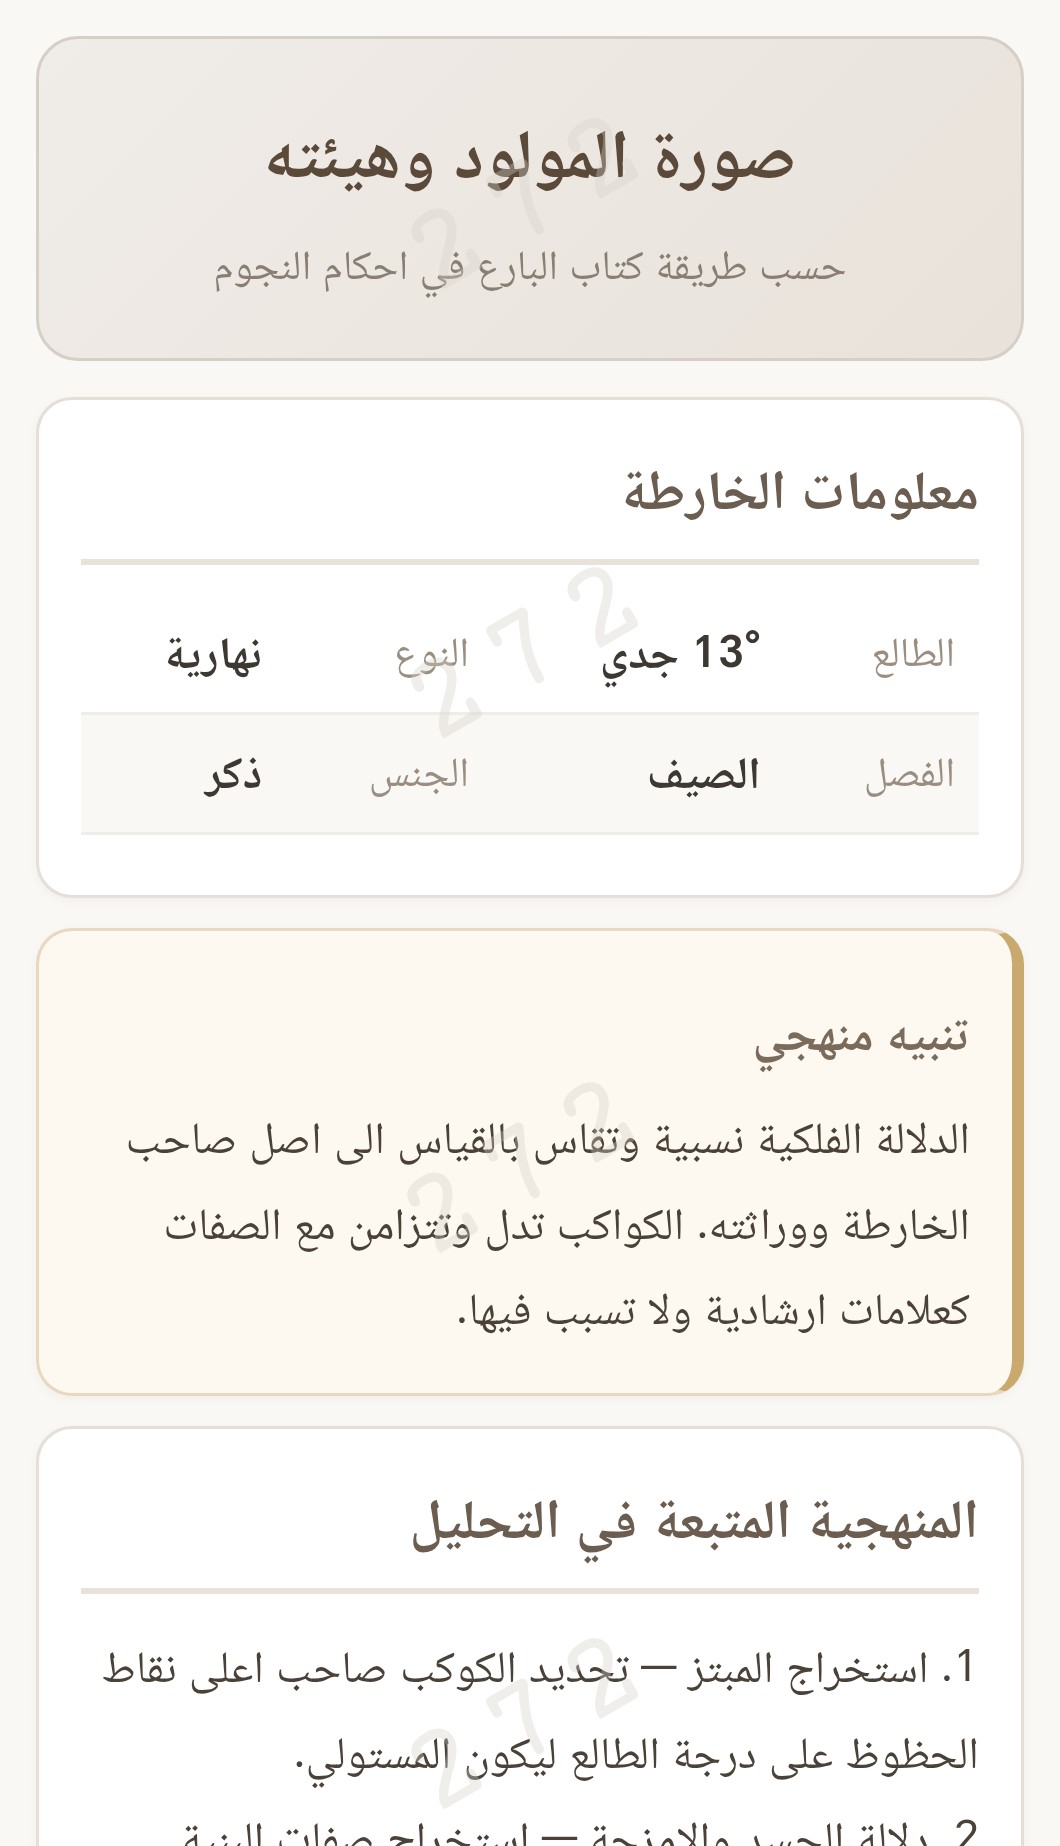Click the "تنبيه منهجي" note heading
Image resolution: width=1060 pixels, height=1846 pixels.
tap(861, 1038)
